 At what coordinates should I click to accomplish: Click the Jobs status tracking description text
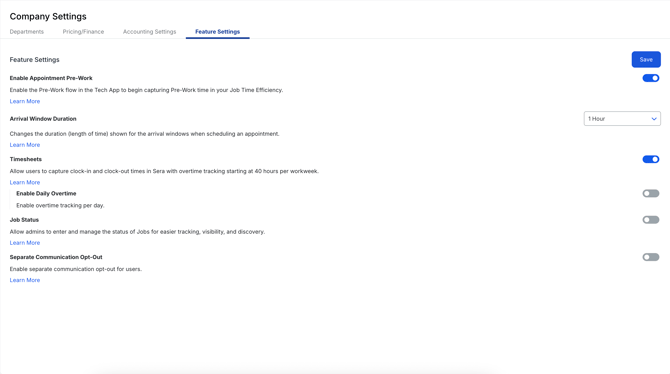click(137, 232)
